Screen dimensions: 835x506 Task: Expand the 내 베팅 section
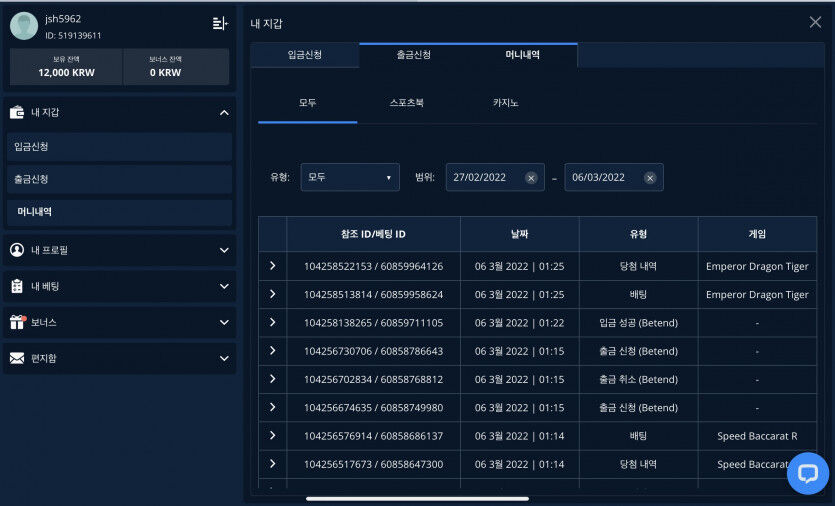point(224,287)
